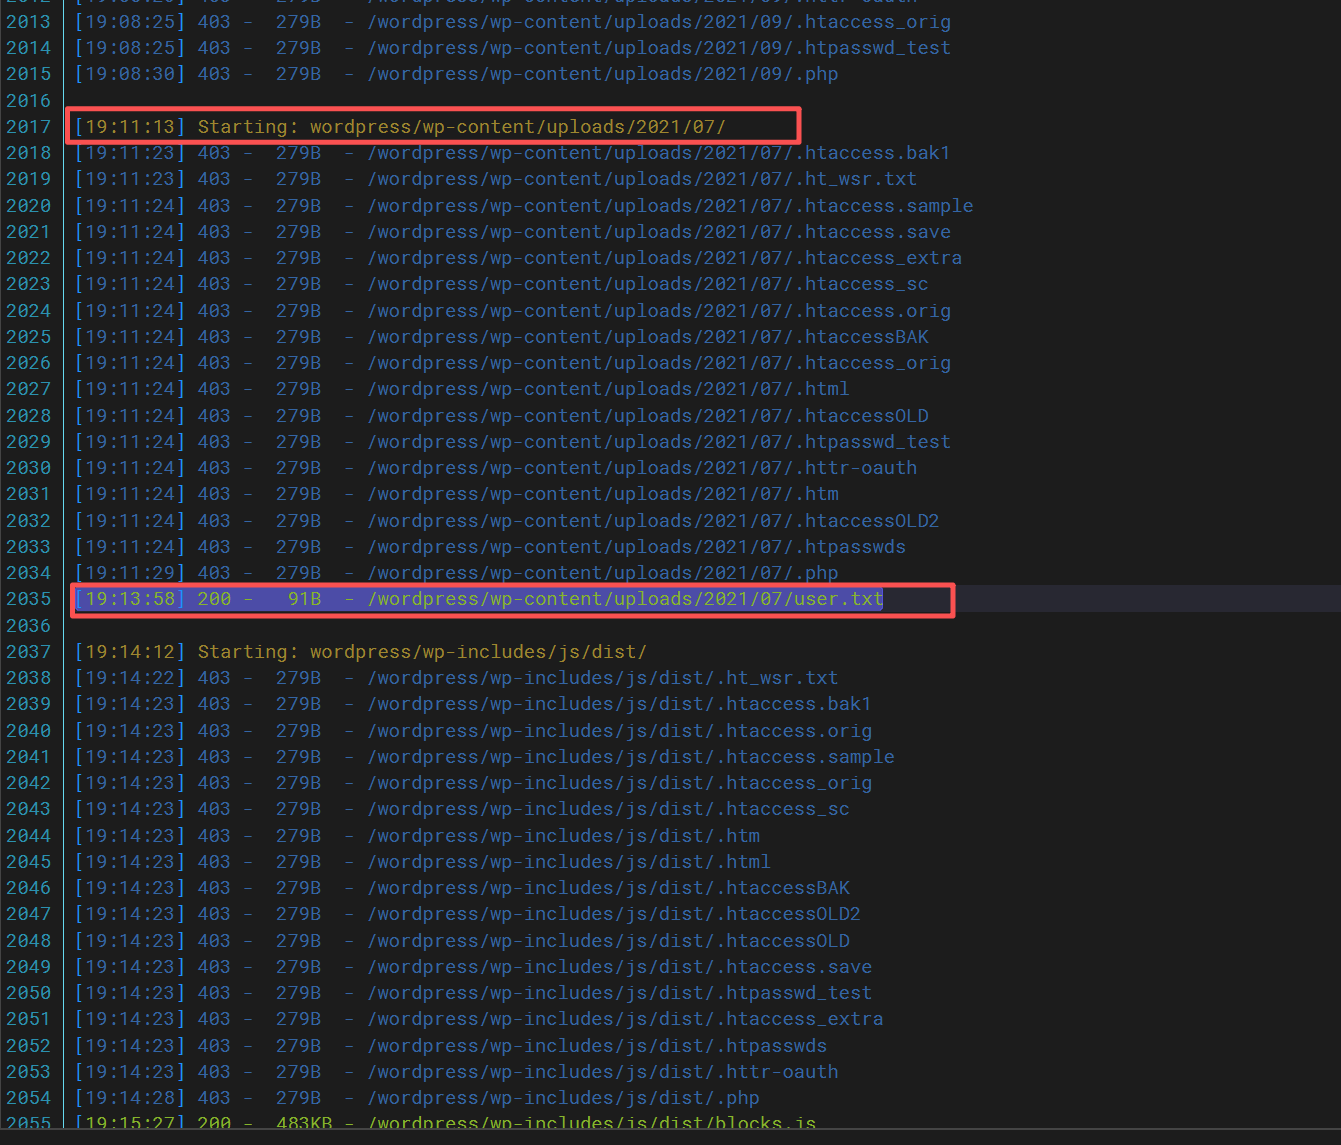Click the highlighted Starting uploads/2021/07/ line
The height and width of the screenshot is (1145, 1341).
pyautogui.click(x=430, y=127)
